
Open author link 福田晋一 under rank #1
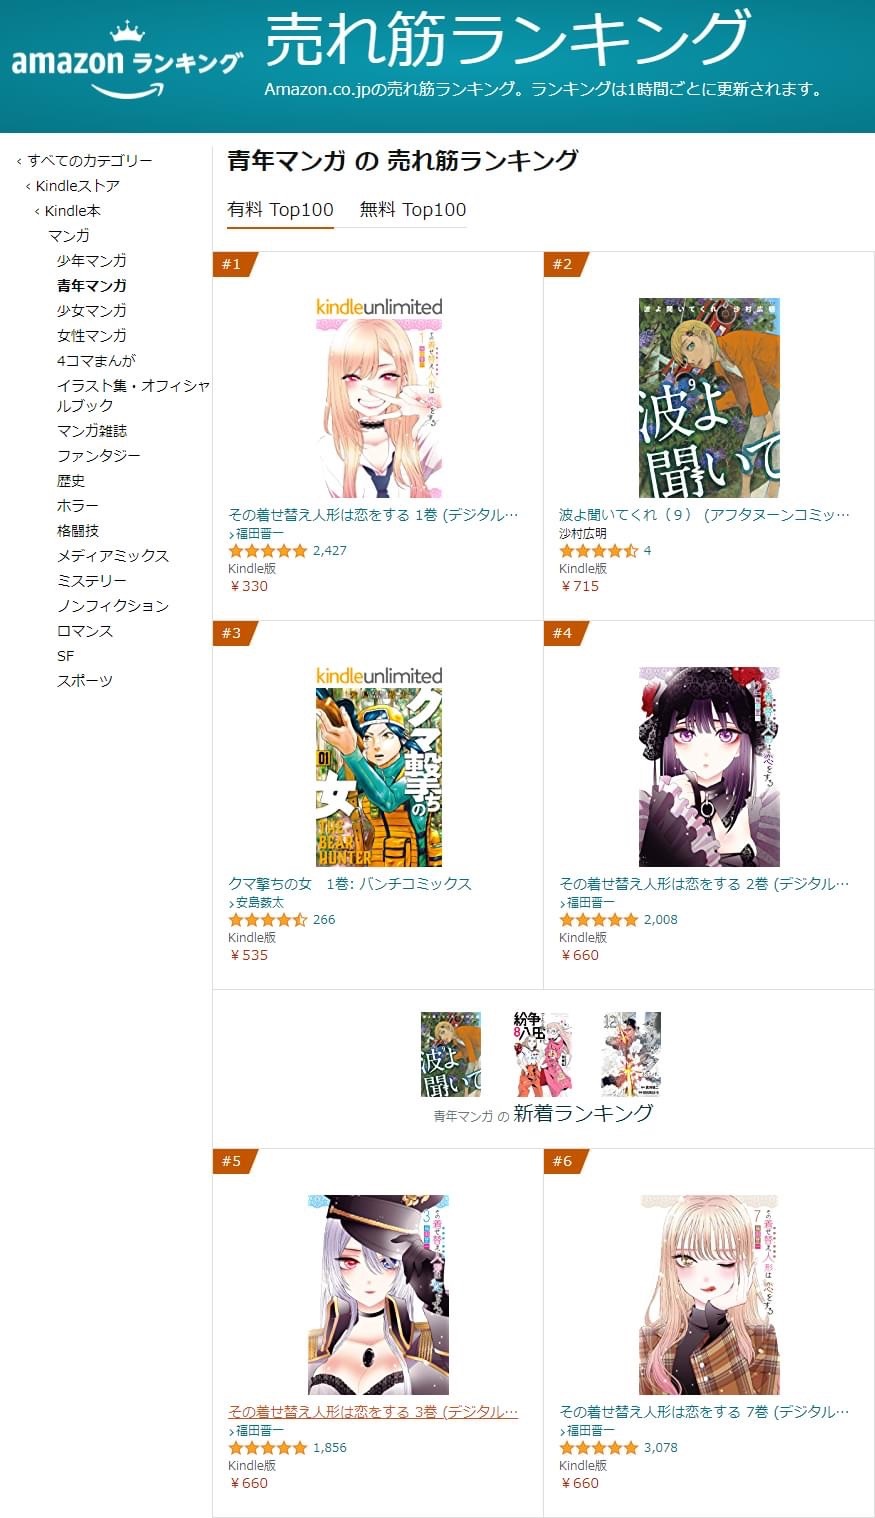click(260, 533)
